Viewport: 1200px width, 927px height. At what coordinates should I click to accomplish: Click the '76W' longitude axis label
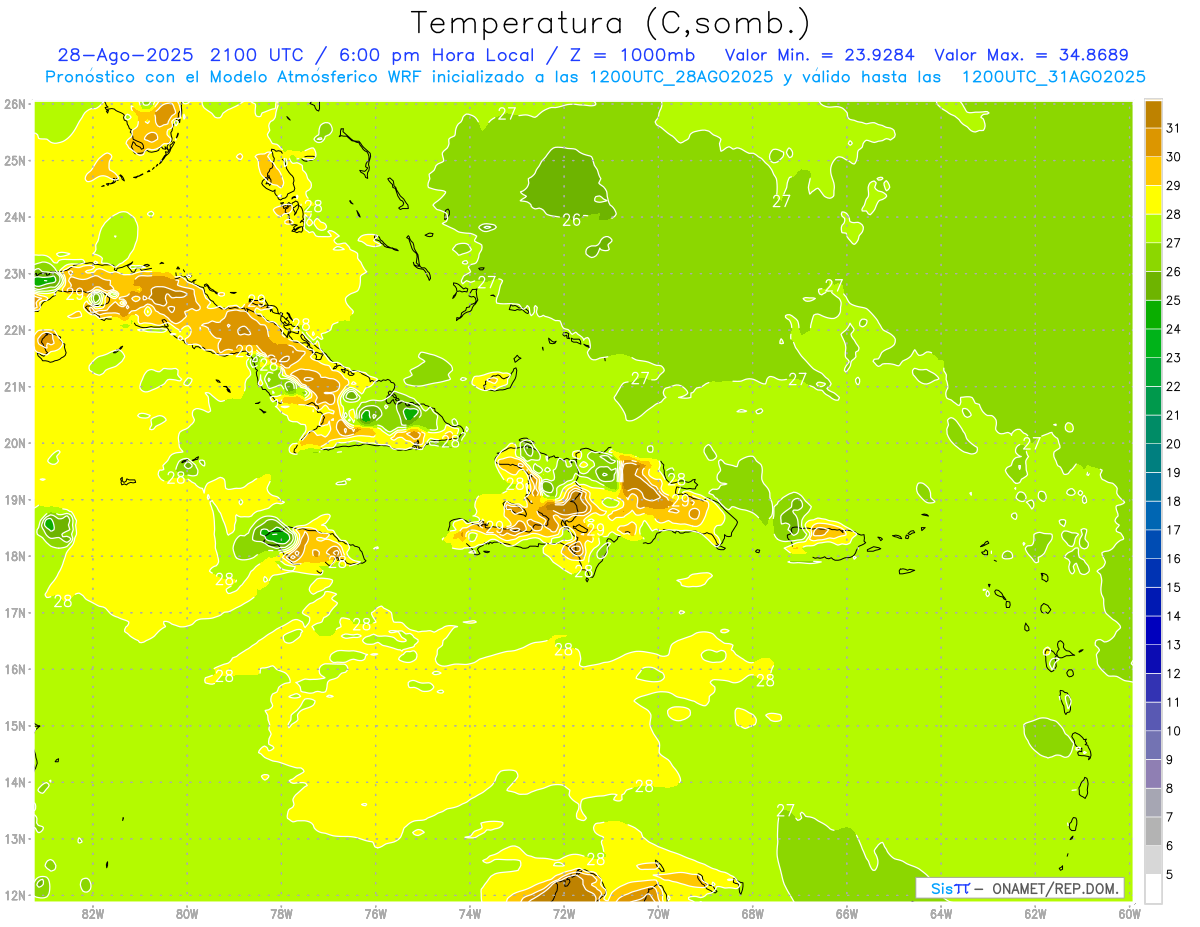pos(375,913)
